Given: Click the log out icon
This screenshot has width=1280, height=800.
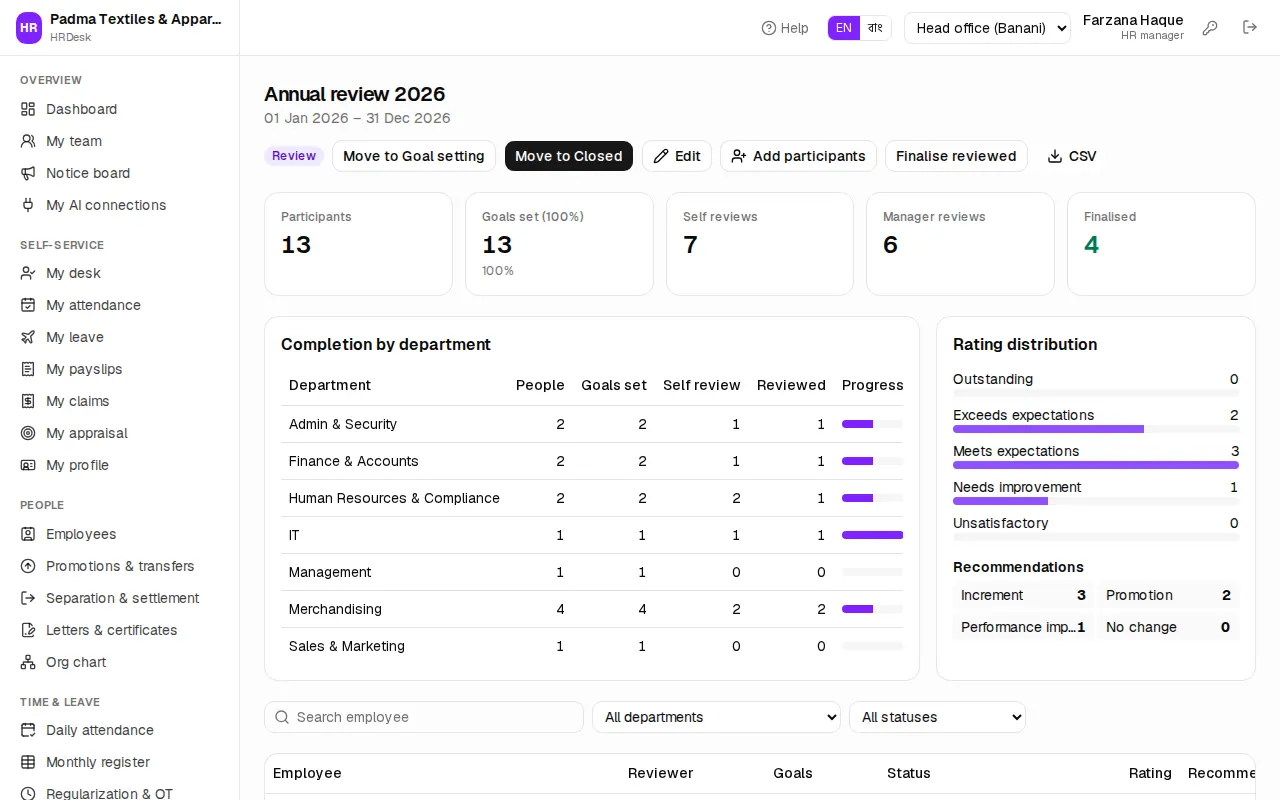Looking at the screenshot, I should (1250, 28).
